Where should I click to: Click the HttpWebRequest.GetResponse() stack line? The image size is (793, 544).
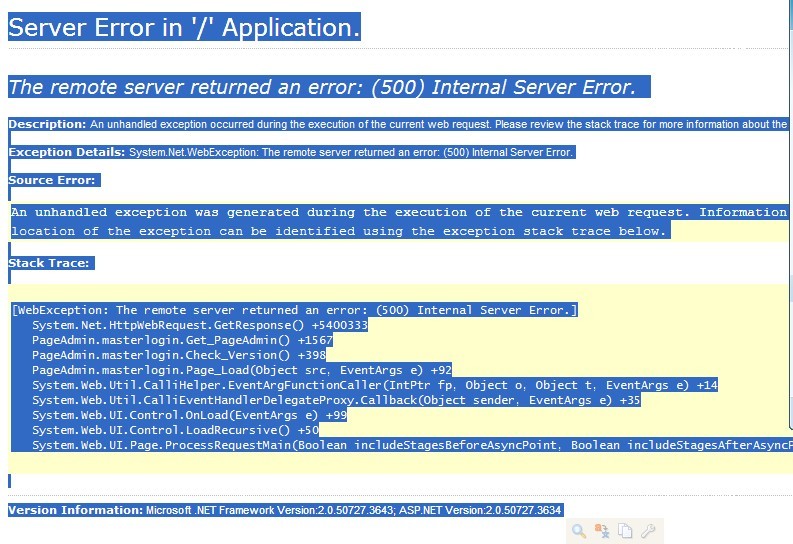[199, 325]
